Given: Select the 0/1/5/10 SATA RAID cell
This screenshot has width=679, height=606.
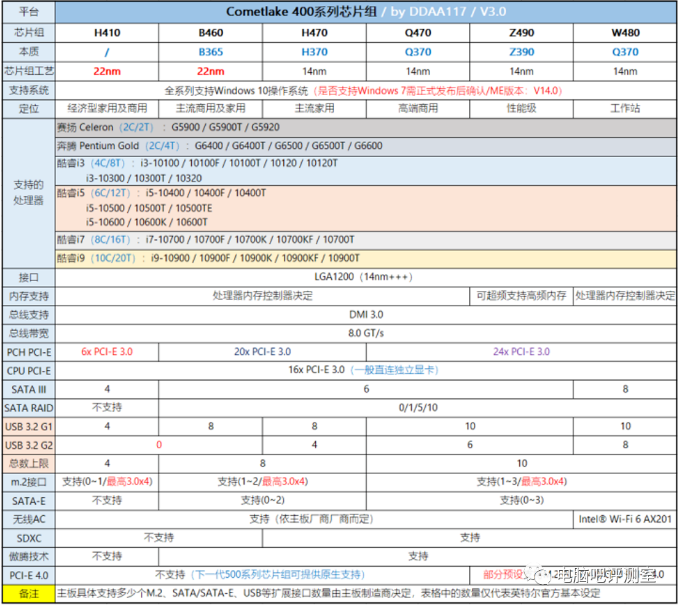Looking at the screenshot, I should coord(418,408).
